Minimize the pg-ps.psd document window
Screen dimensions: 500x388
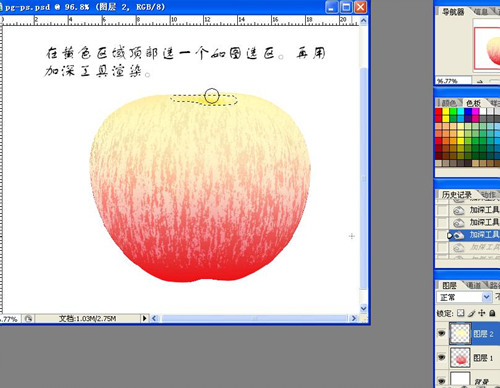coord(332,7)
